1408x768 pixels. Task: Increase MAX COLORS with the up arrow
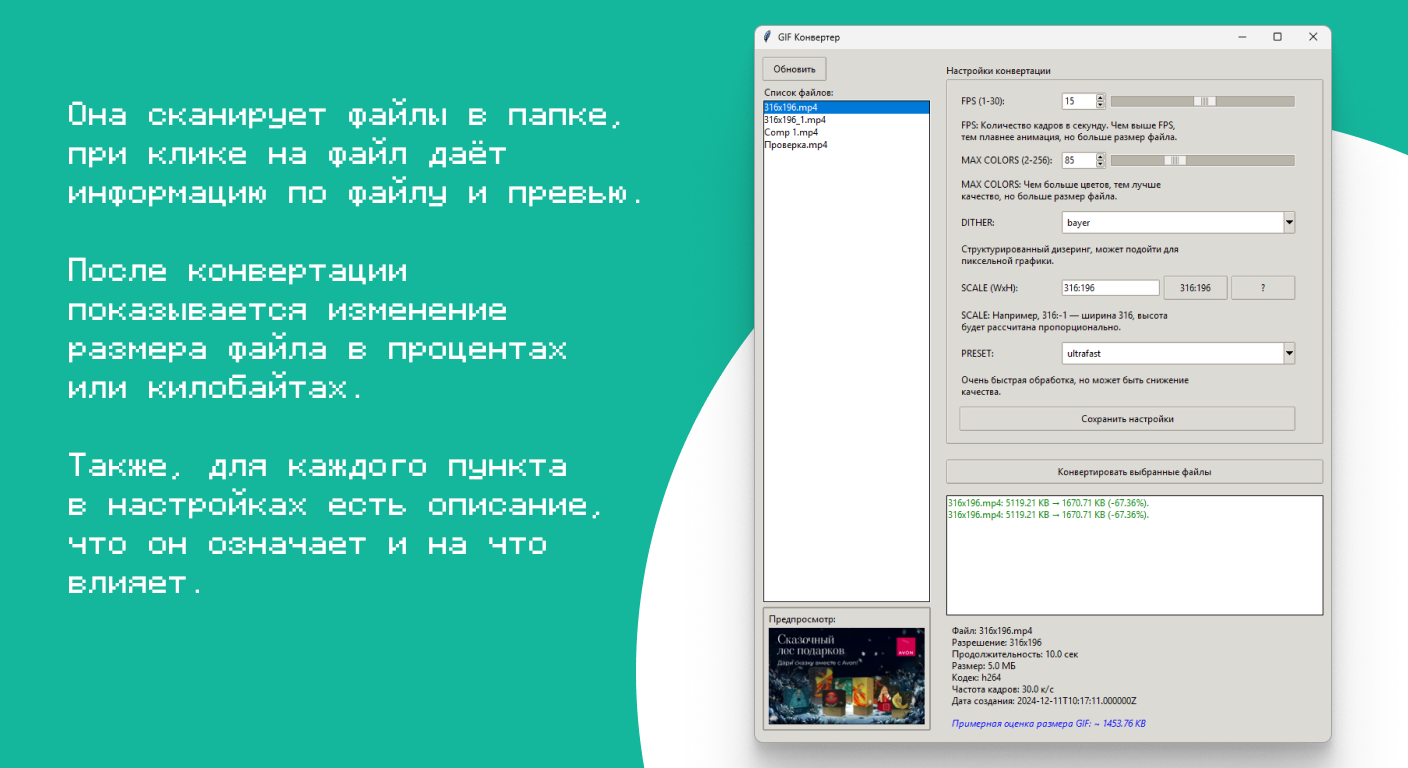pyautogui.click(x=1101, y=156)
